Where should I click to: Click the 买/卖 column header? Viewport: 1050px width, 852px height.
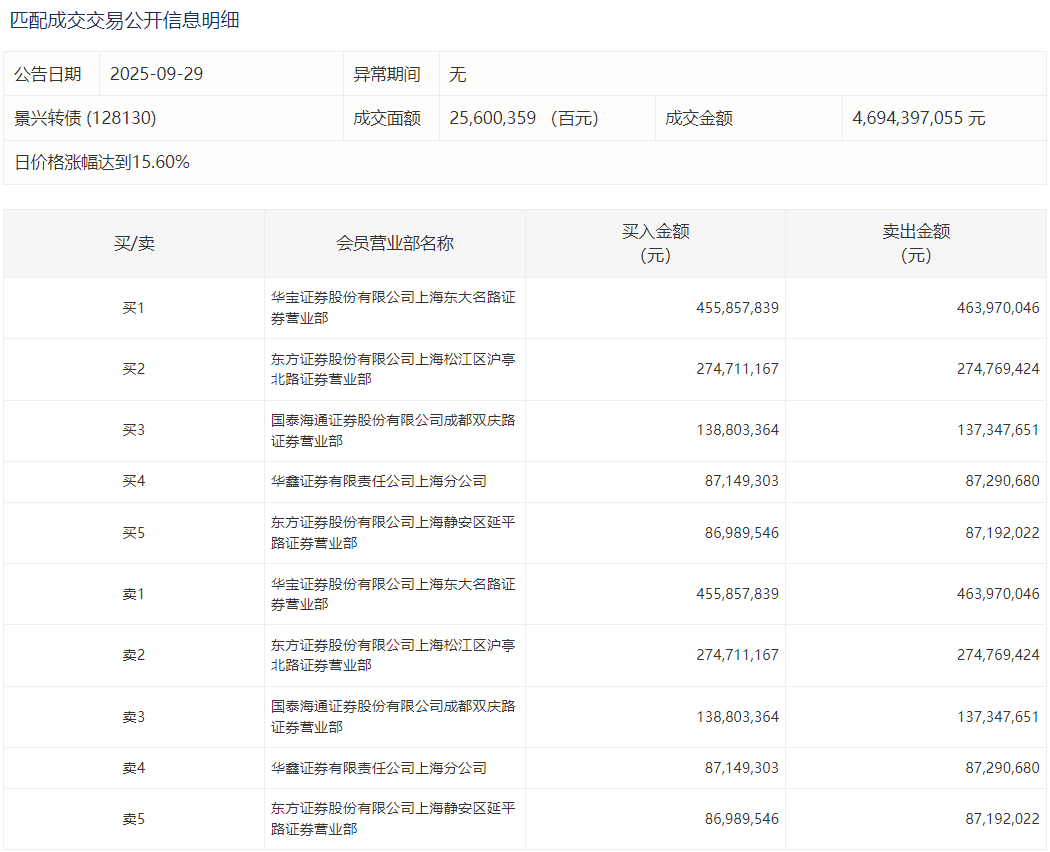[134, 243]
